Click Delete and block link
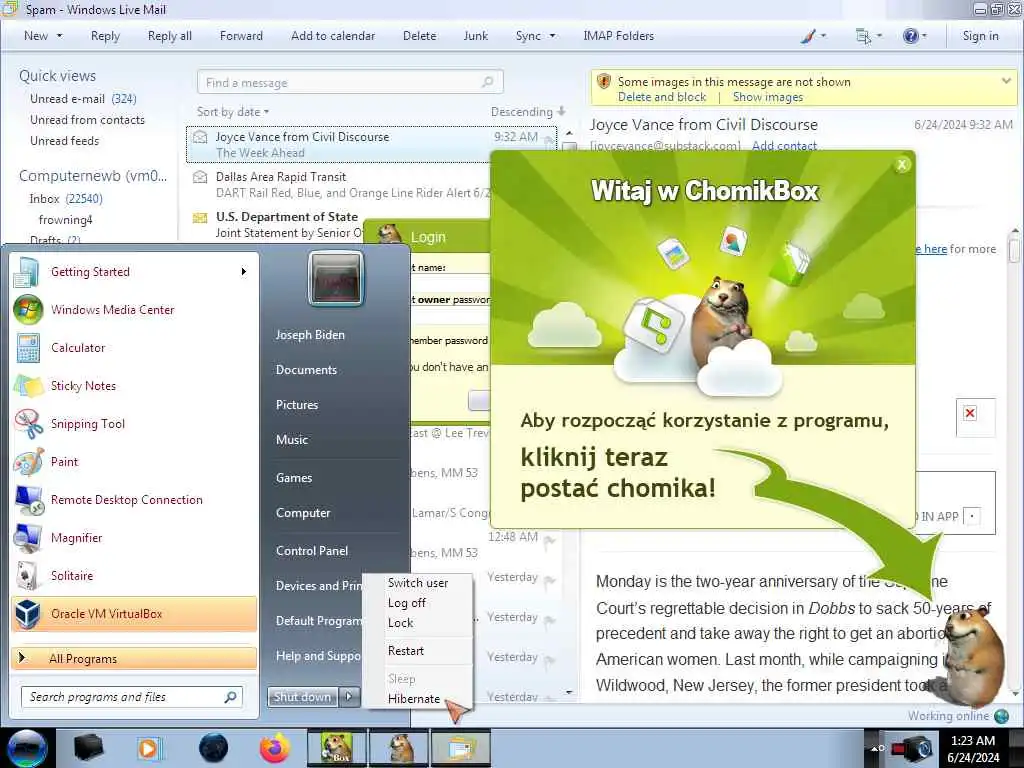Image resolution: width=1024 pixels, height=768 pixels. point(662,97)
